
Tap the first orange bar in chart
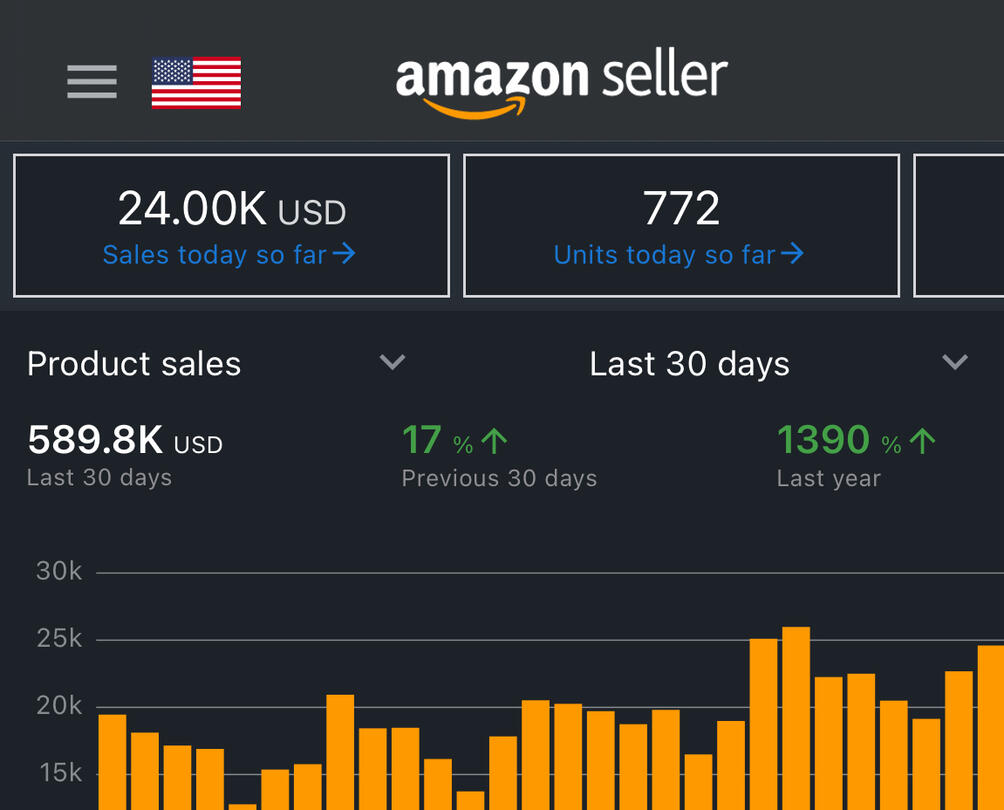112,761
